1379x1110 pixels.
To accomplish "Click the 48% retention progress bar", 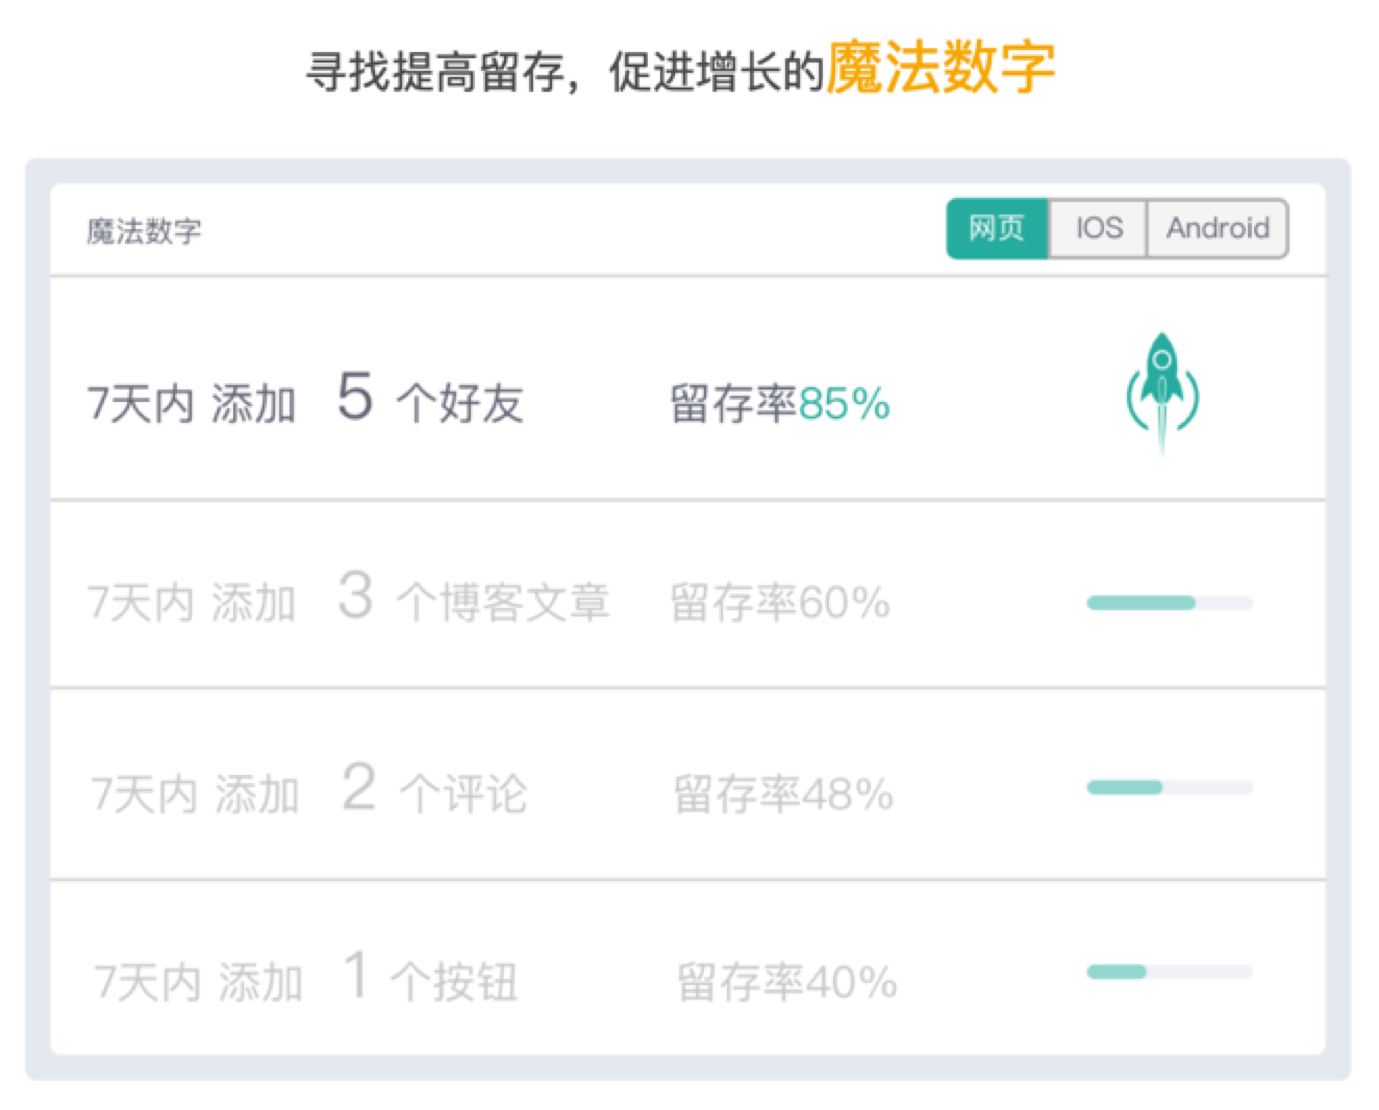I will pyautogui.click(x=1169, y=788).
